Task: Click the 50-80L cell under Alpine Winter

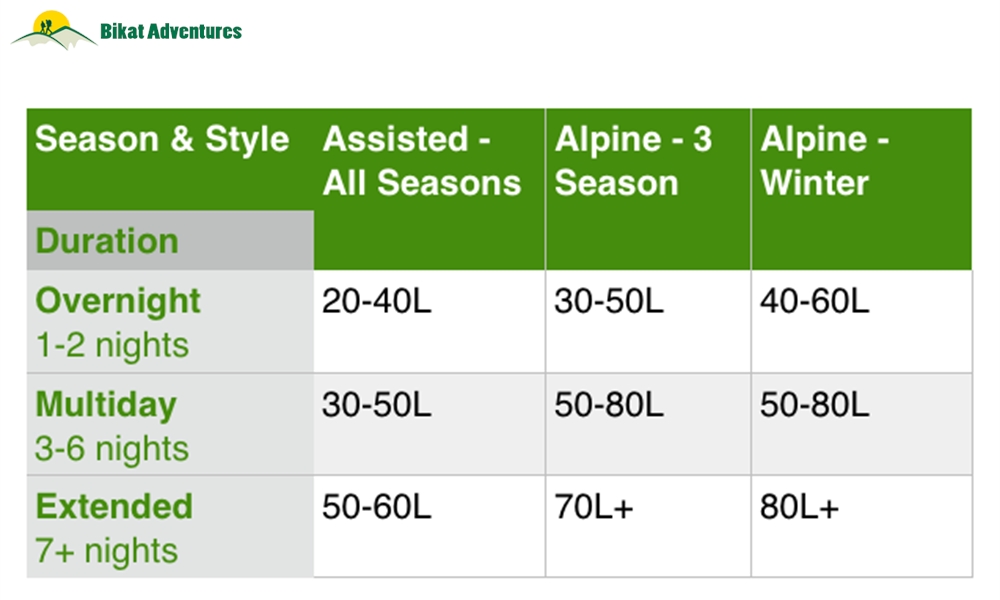Action: pos(862,425)
